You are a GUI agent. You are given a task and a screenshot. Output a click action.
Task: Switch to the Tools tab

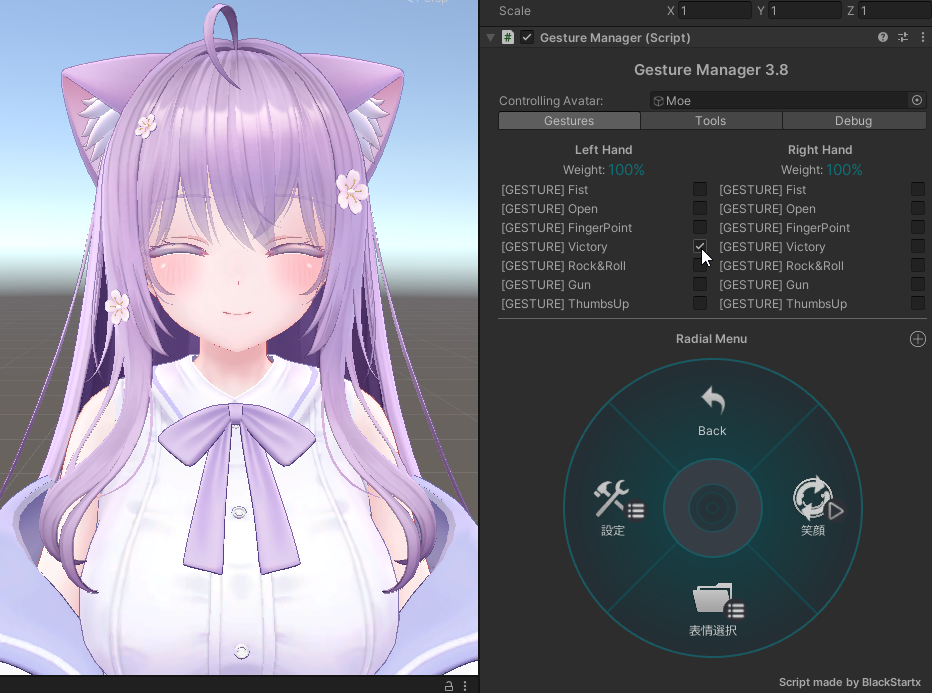point(711,120)
